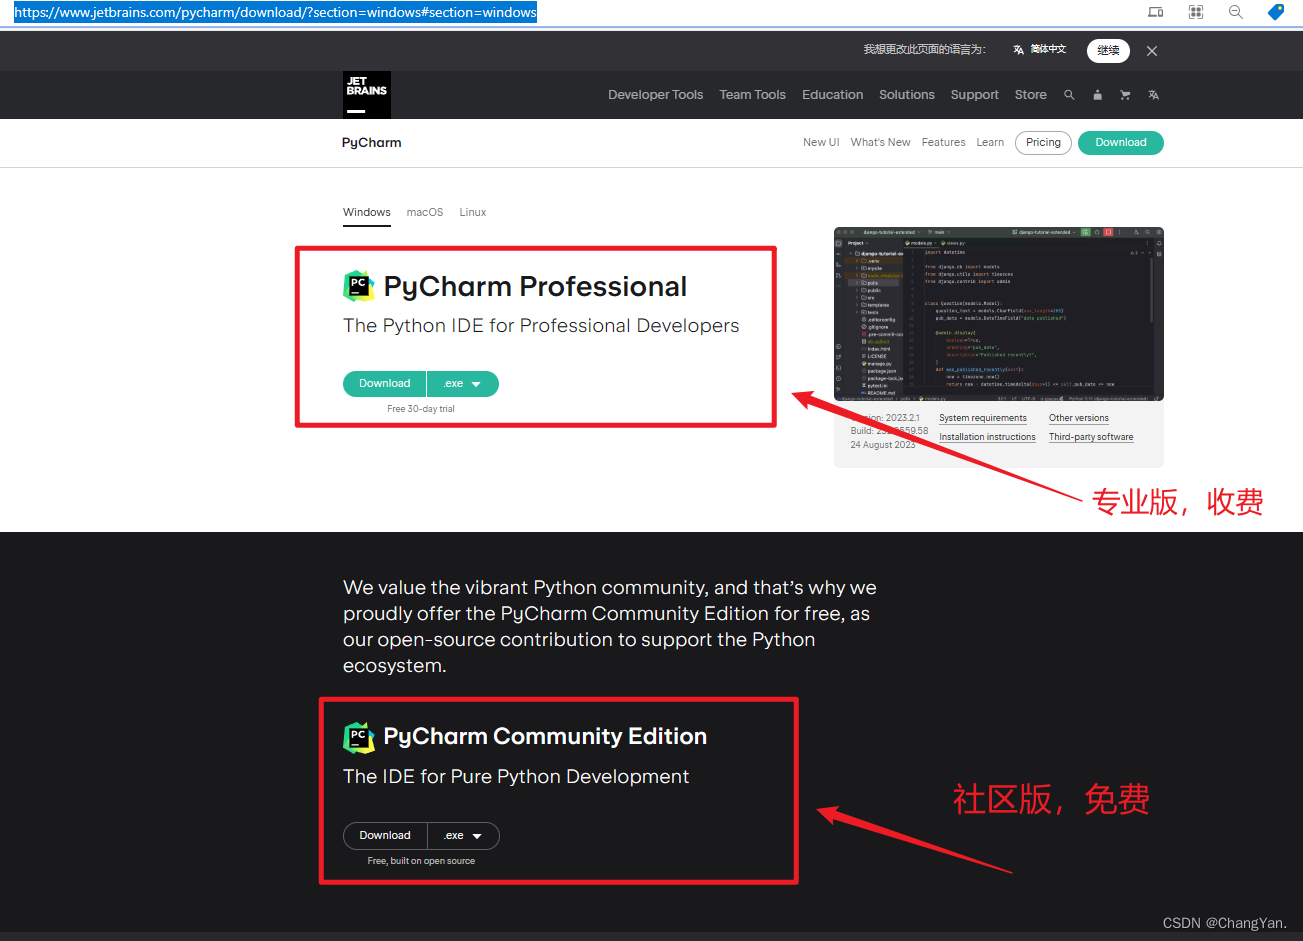Click the PyCharm Community Edition logo icon
Viewport: 1303px width, 941px height.
tap(359, 737)
